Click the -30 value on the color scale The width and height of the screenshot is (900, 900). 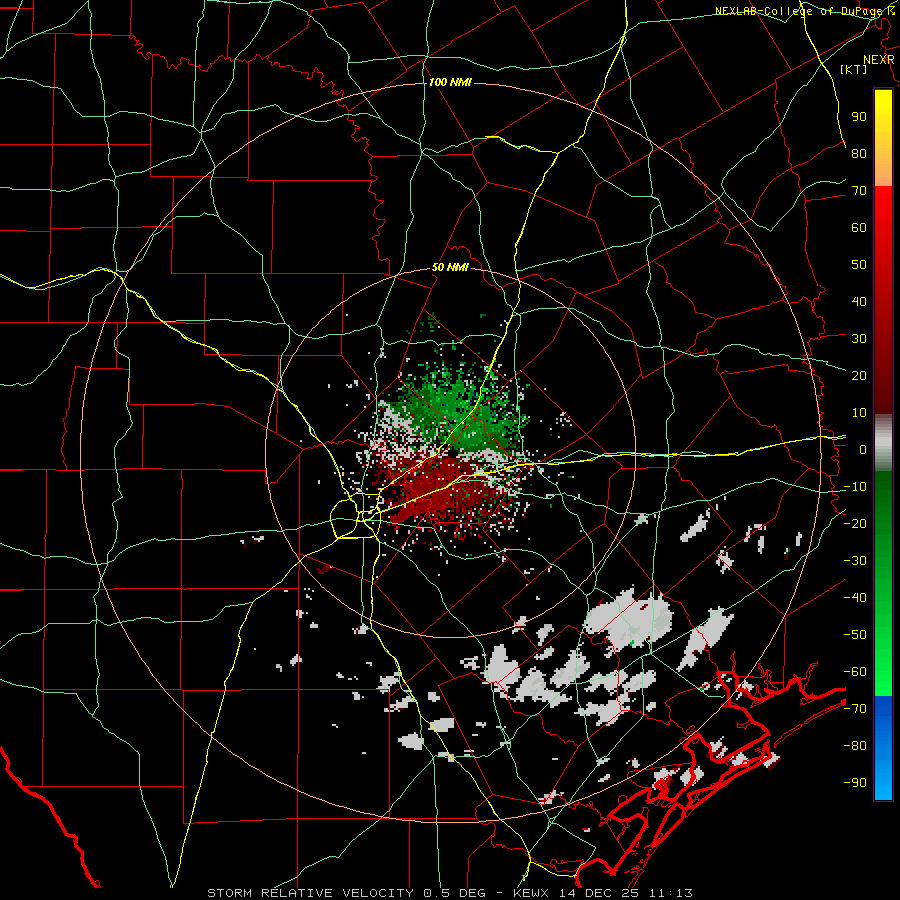coord(855,561)
